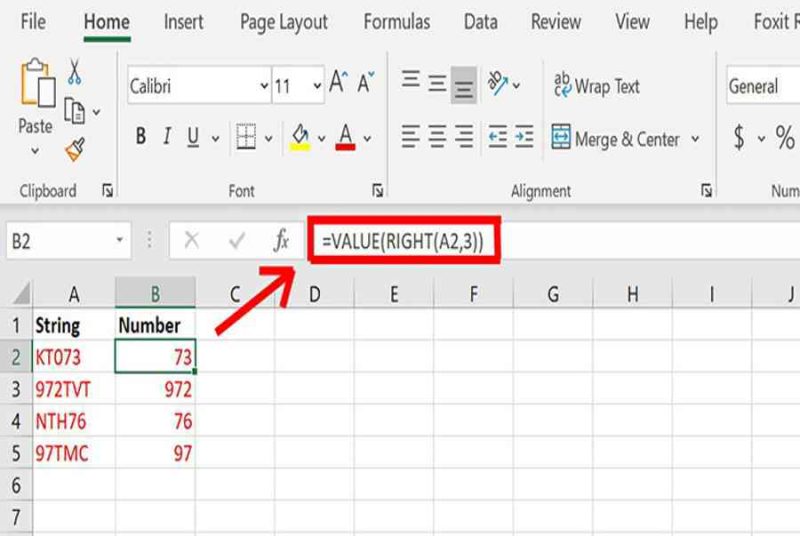Screen dimensions: 800x536
Task: Switch to the Formulas tab
Action: point(396,21)
